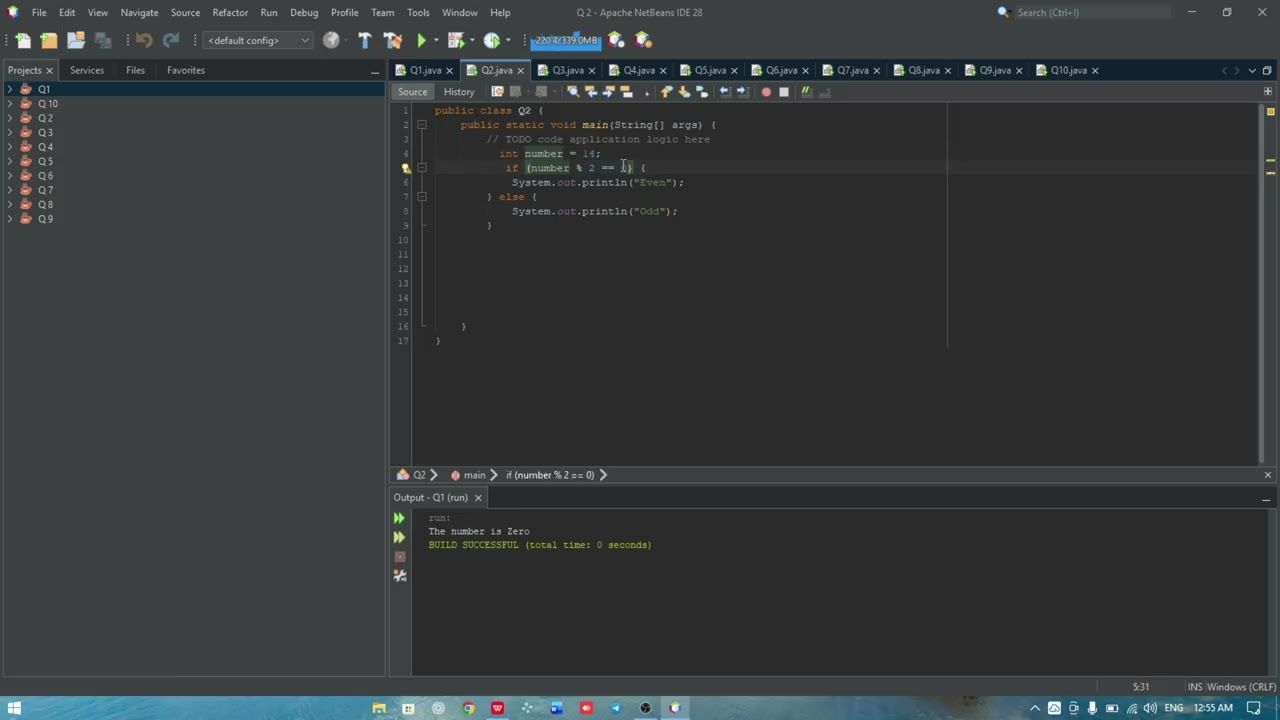Expand the Q7 project node
1280x720 pixels.
pyautogui.click(x=10, y=190)
